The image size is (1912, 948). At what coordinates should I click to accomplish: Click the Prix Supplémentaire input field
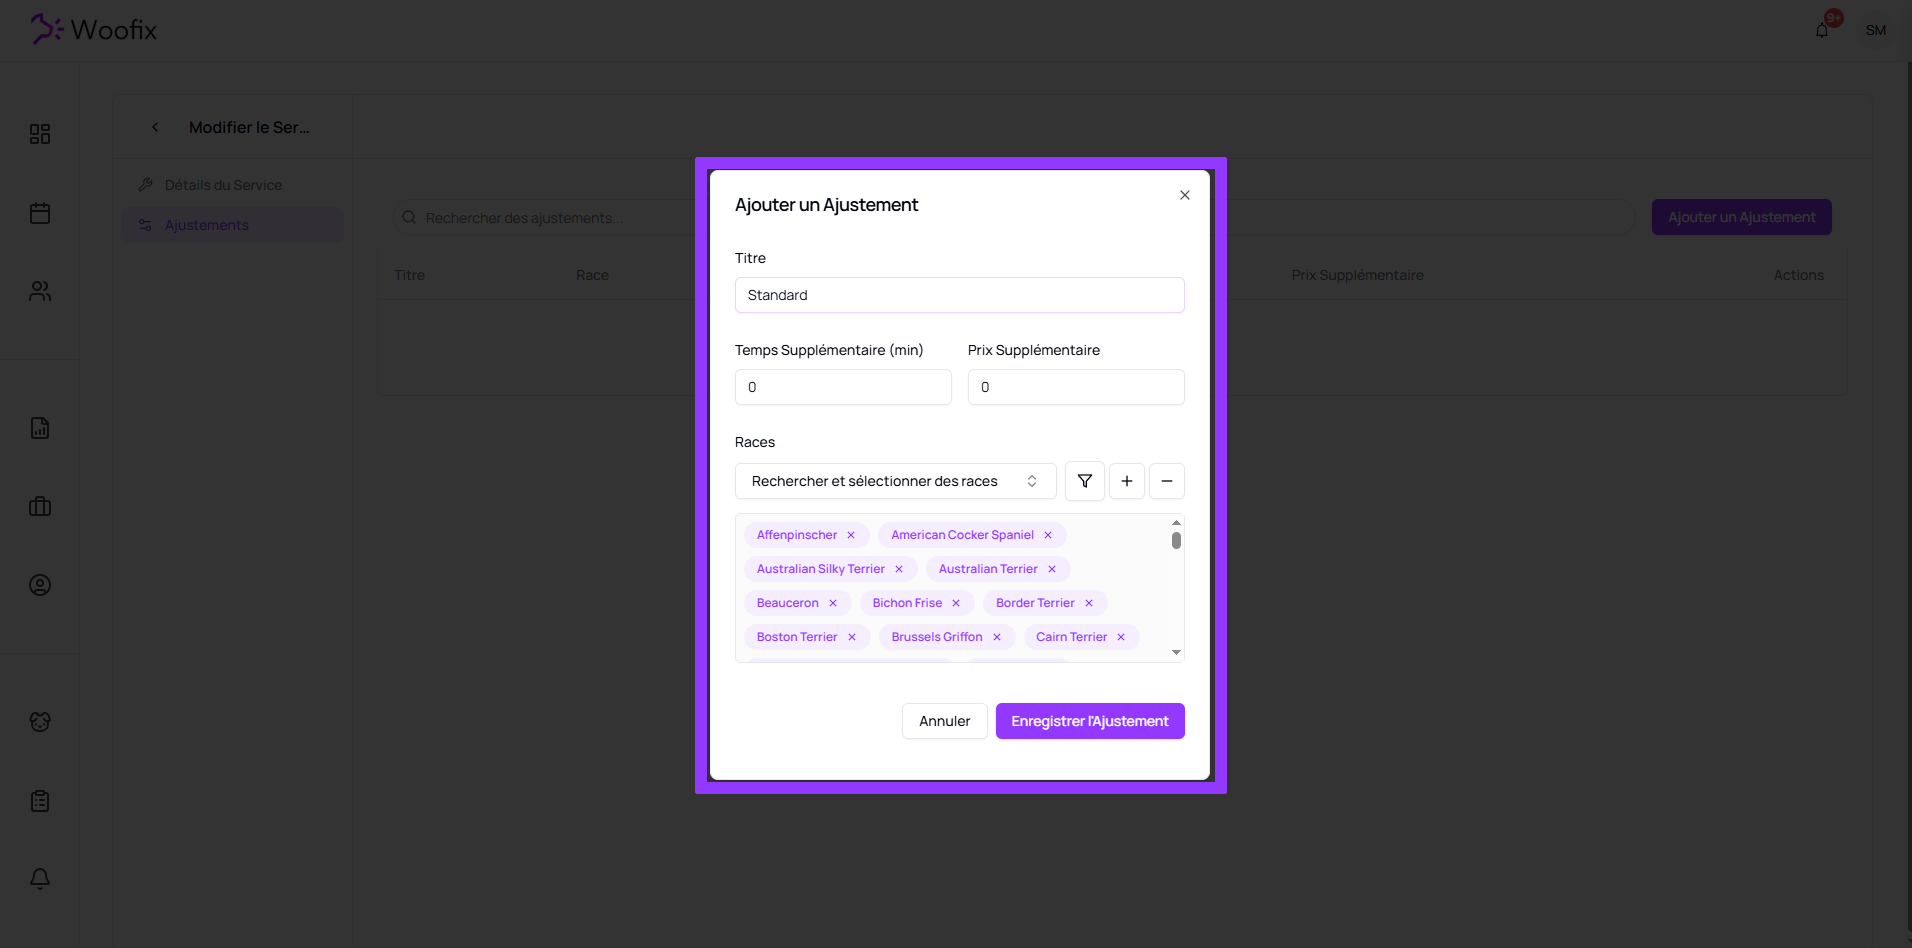1076,387
